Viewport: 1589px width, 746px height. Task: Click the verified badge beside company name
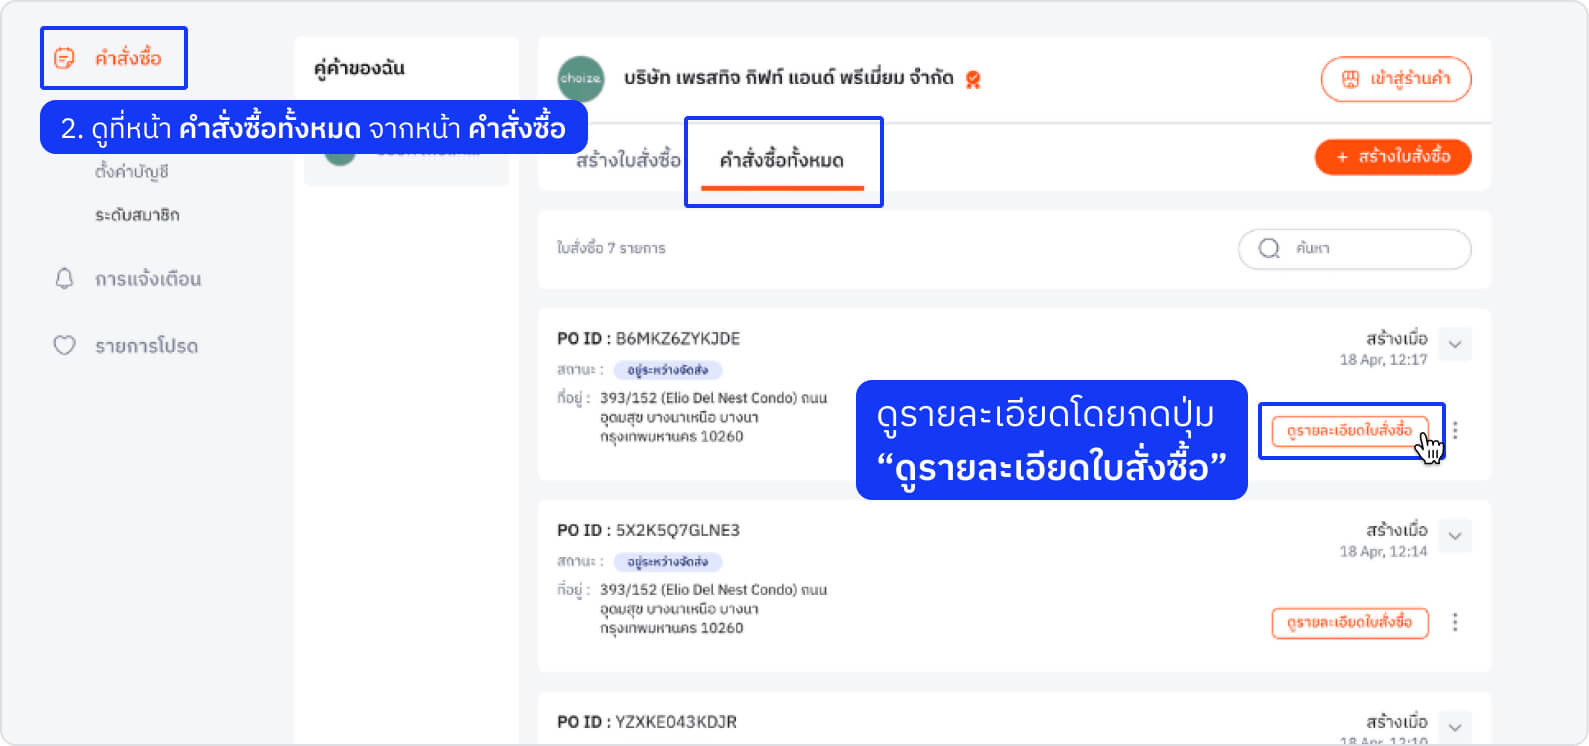973,79
